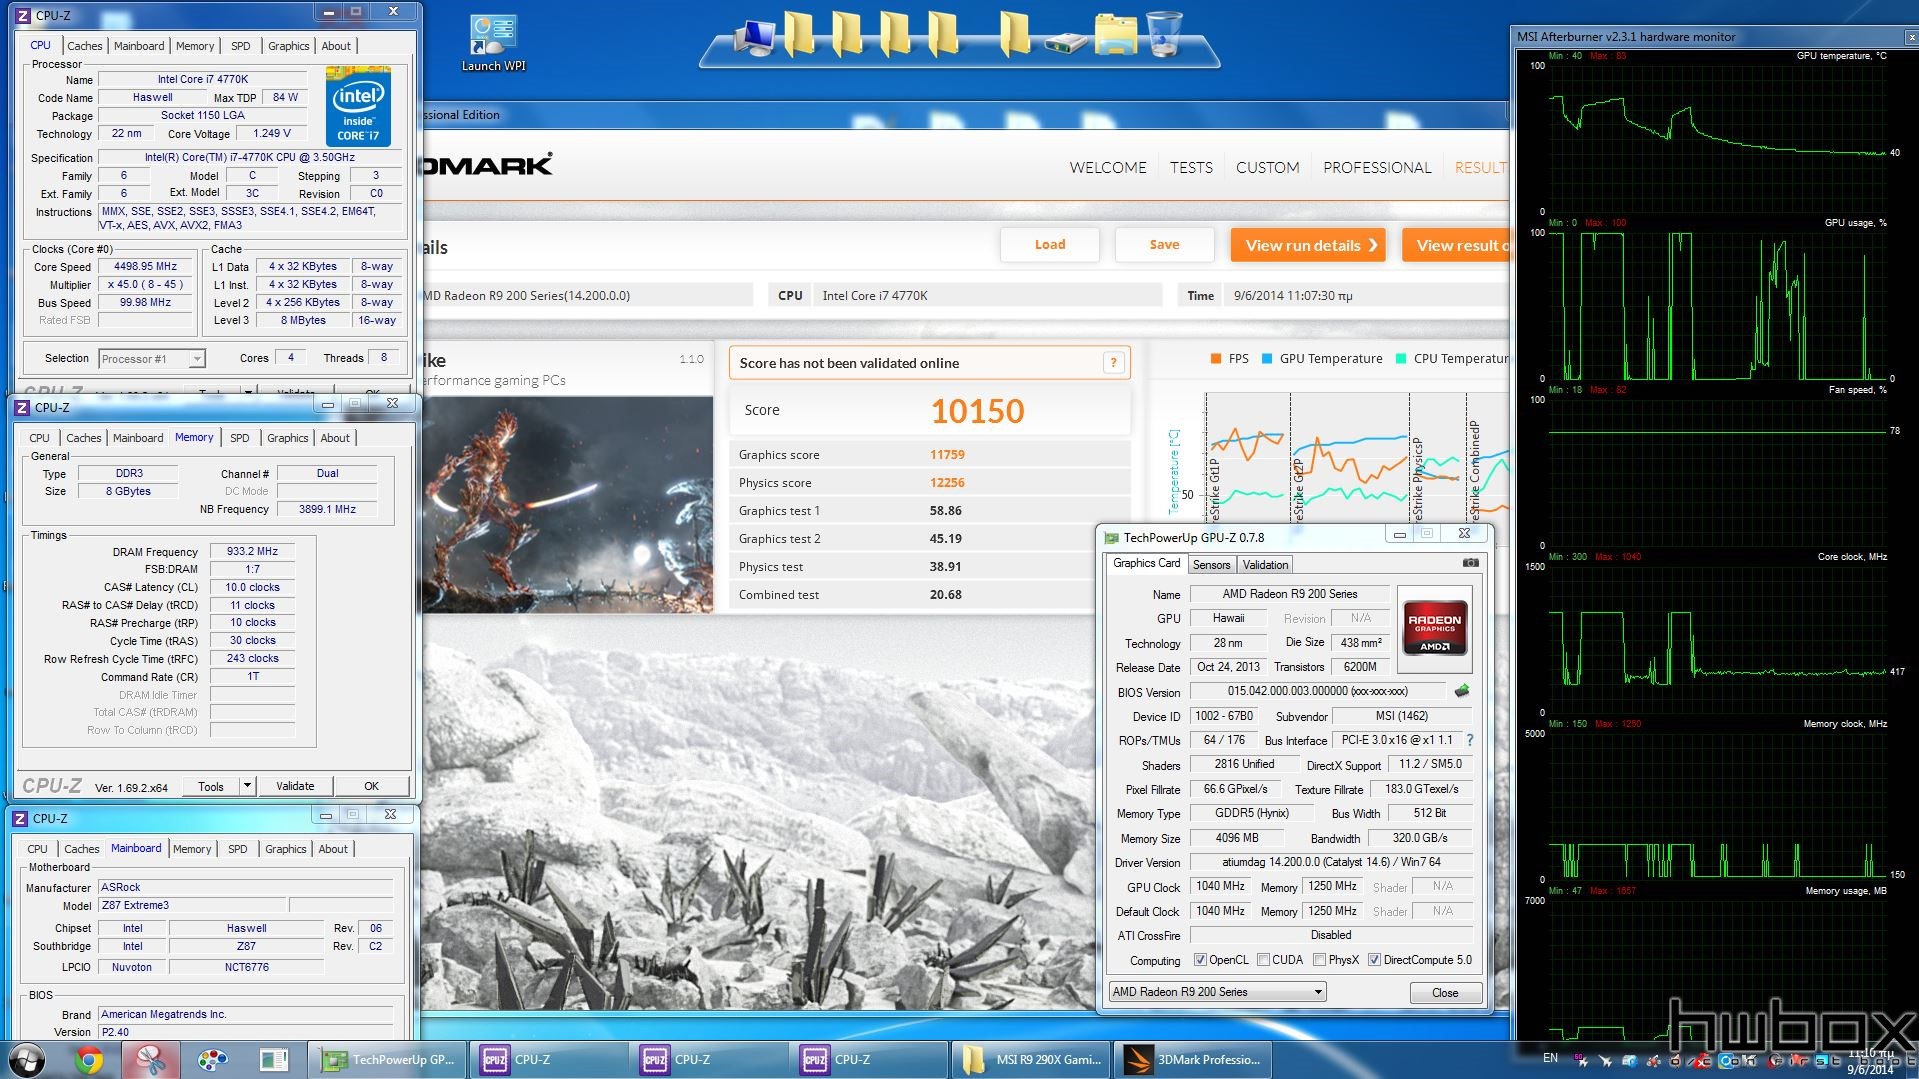Image resolution: width=1919 pixels, height=1079 pixels.
Task: Open the Validation tab in GPU-Z
Action: pyautogui.click(x=1265, y=565)
